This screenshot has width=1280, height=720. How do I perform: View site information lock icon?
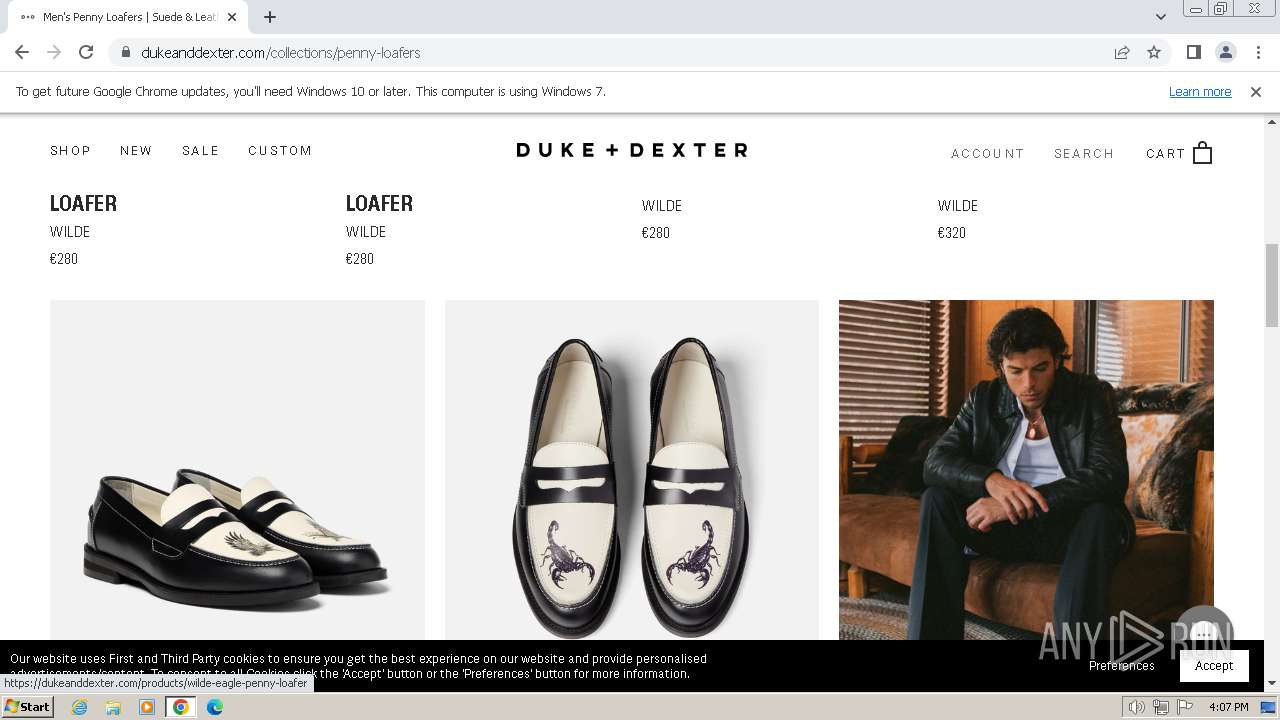(125, 52)
